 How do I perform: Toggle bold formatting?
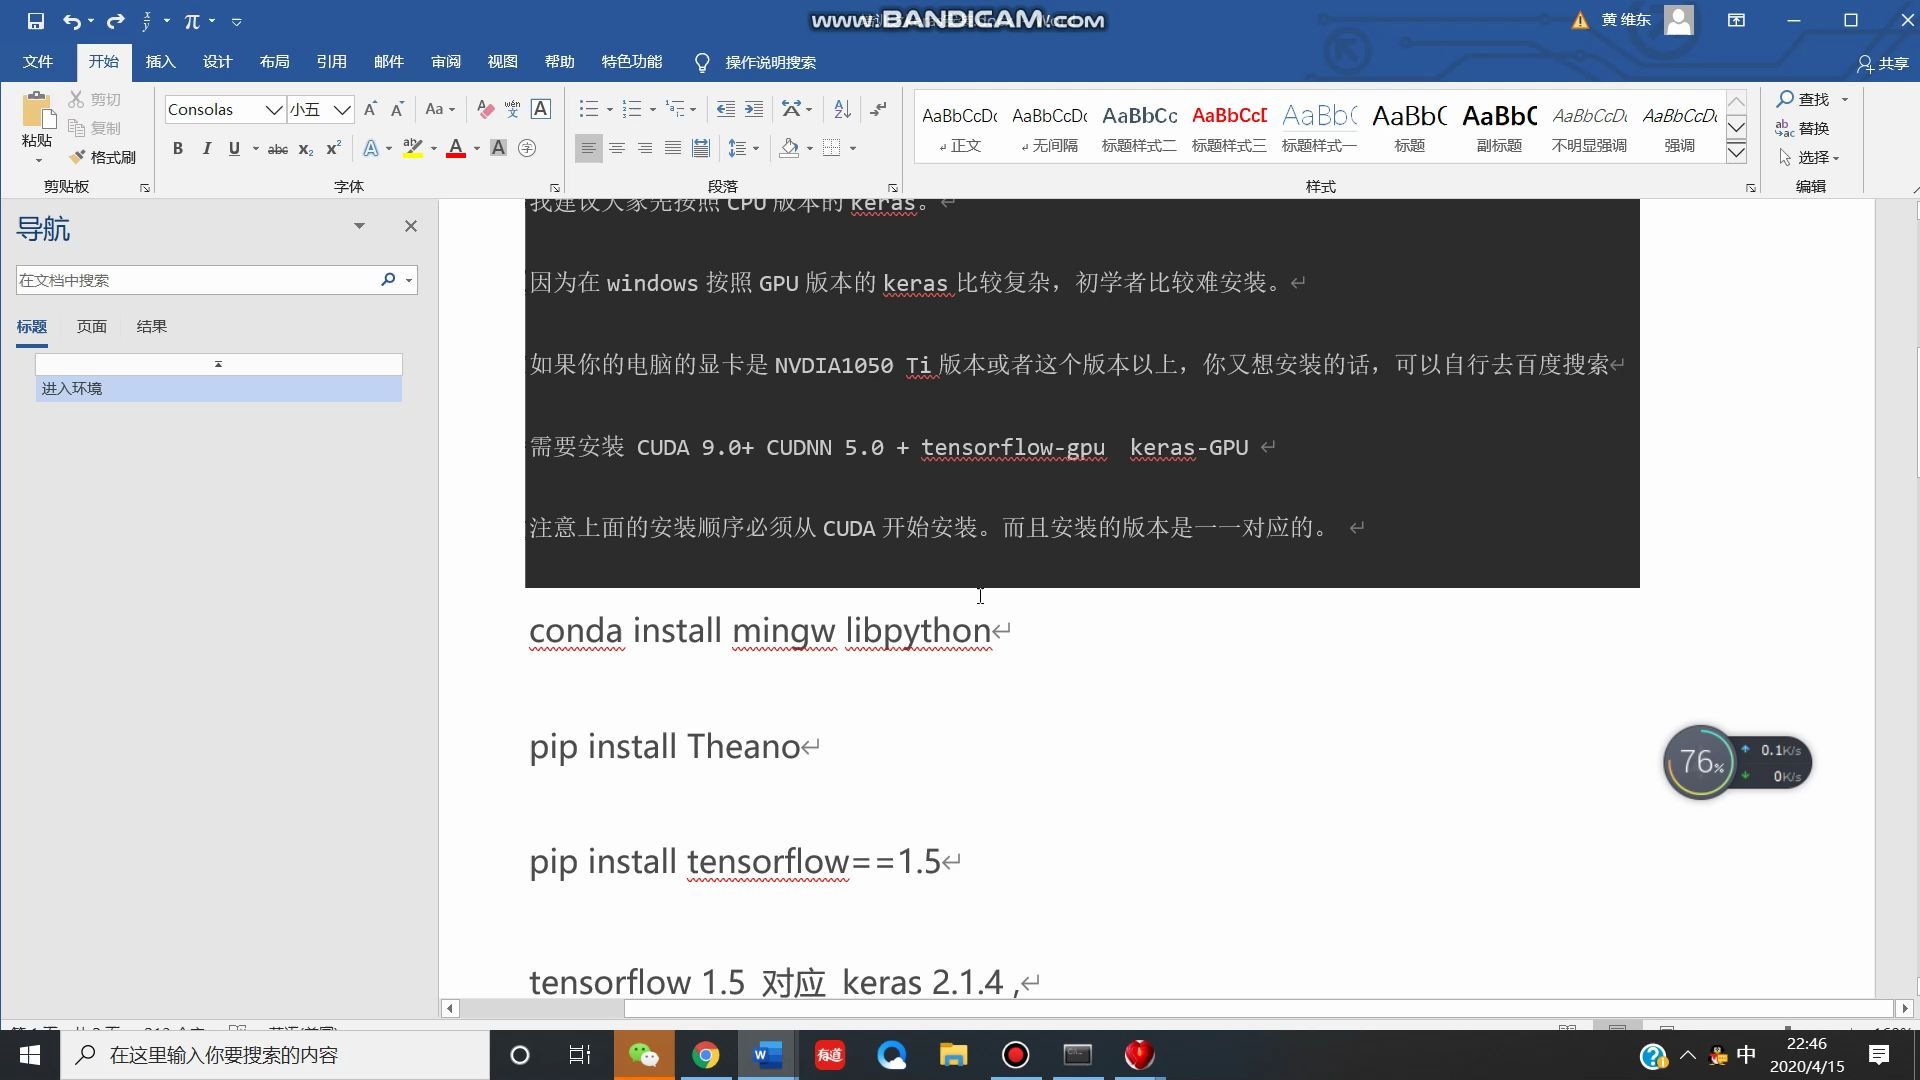tap(178, 148)
